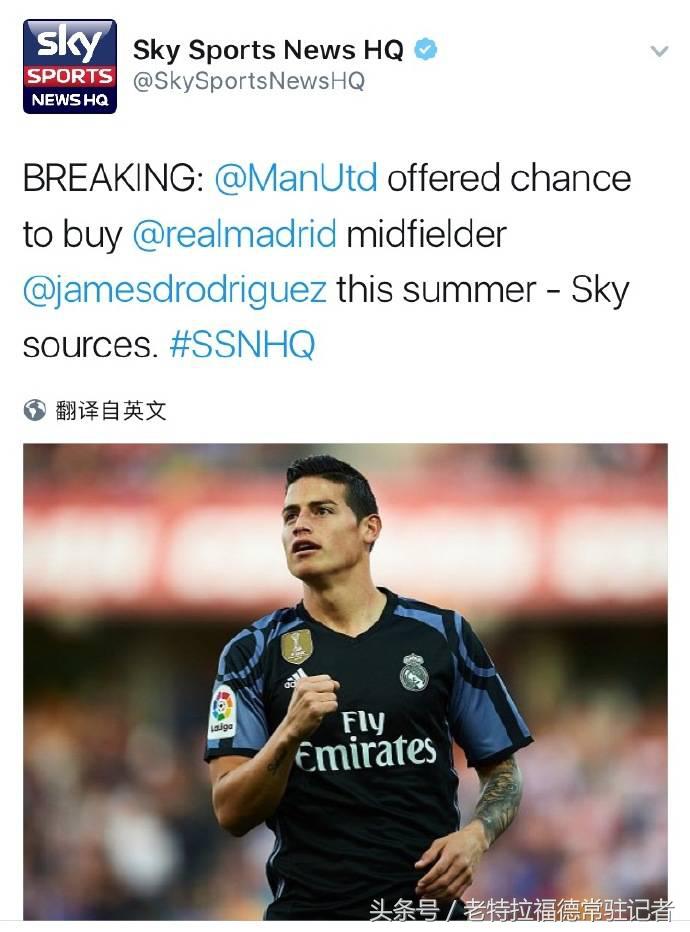
Task: Expand the tweet options chevron
Action: point(659,51)
